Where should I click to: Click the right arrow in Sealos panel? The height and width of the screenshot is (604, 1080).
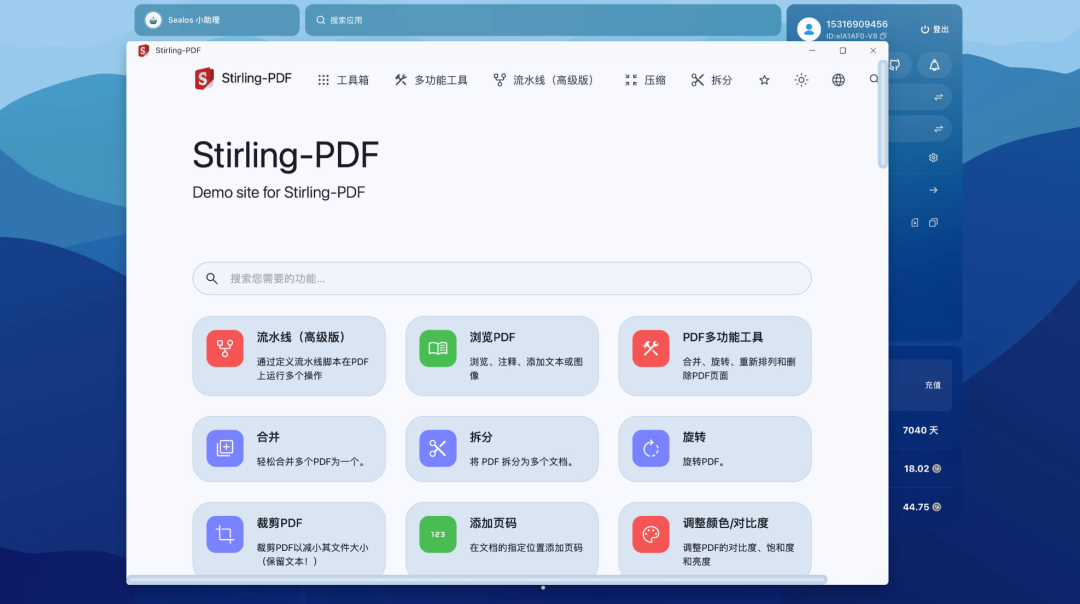pyautogui.click(x=933, y=190)
